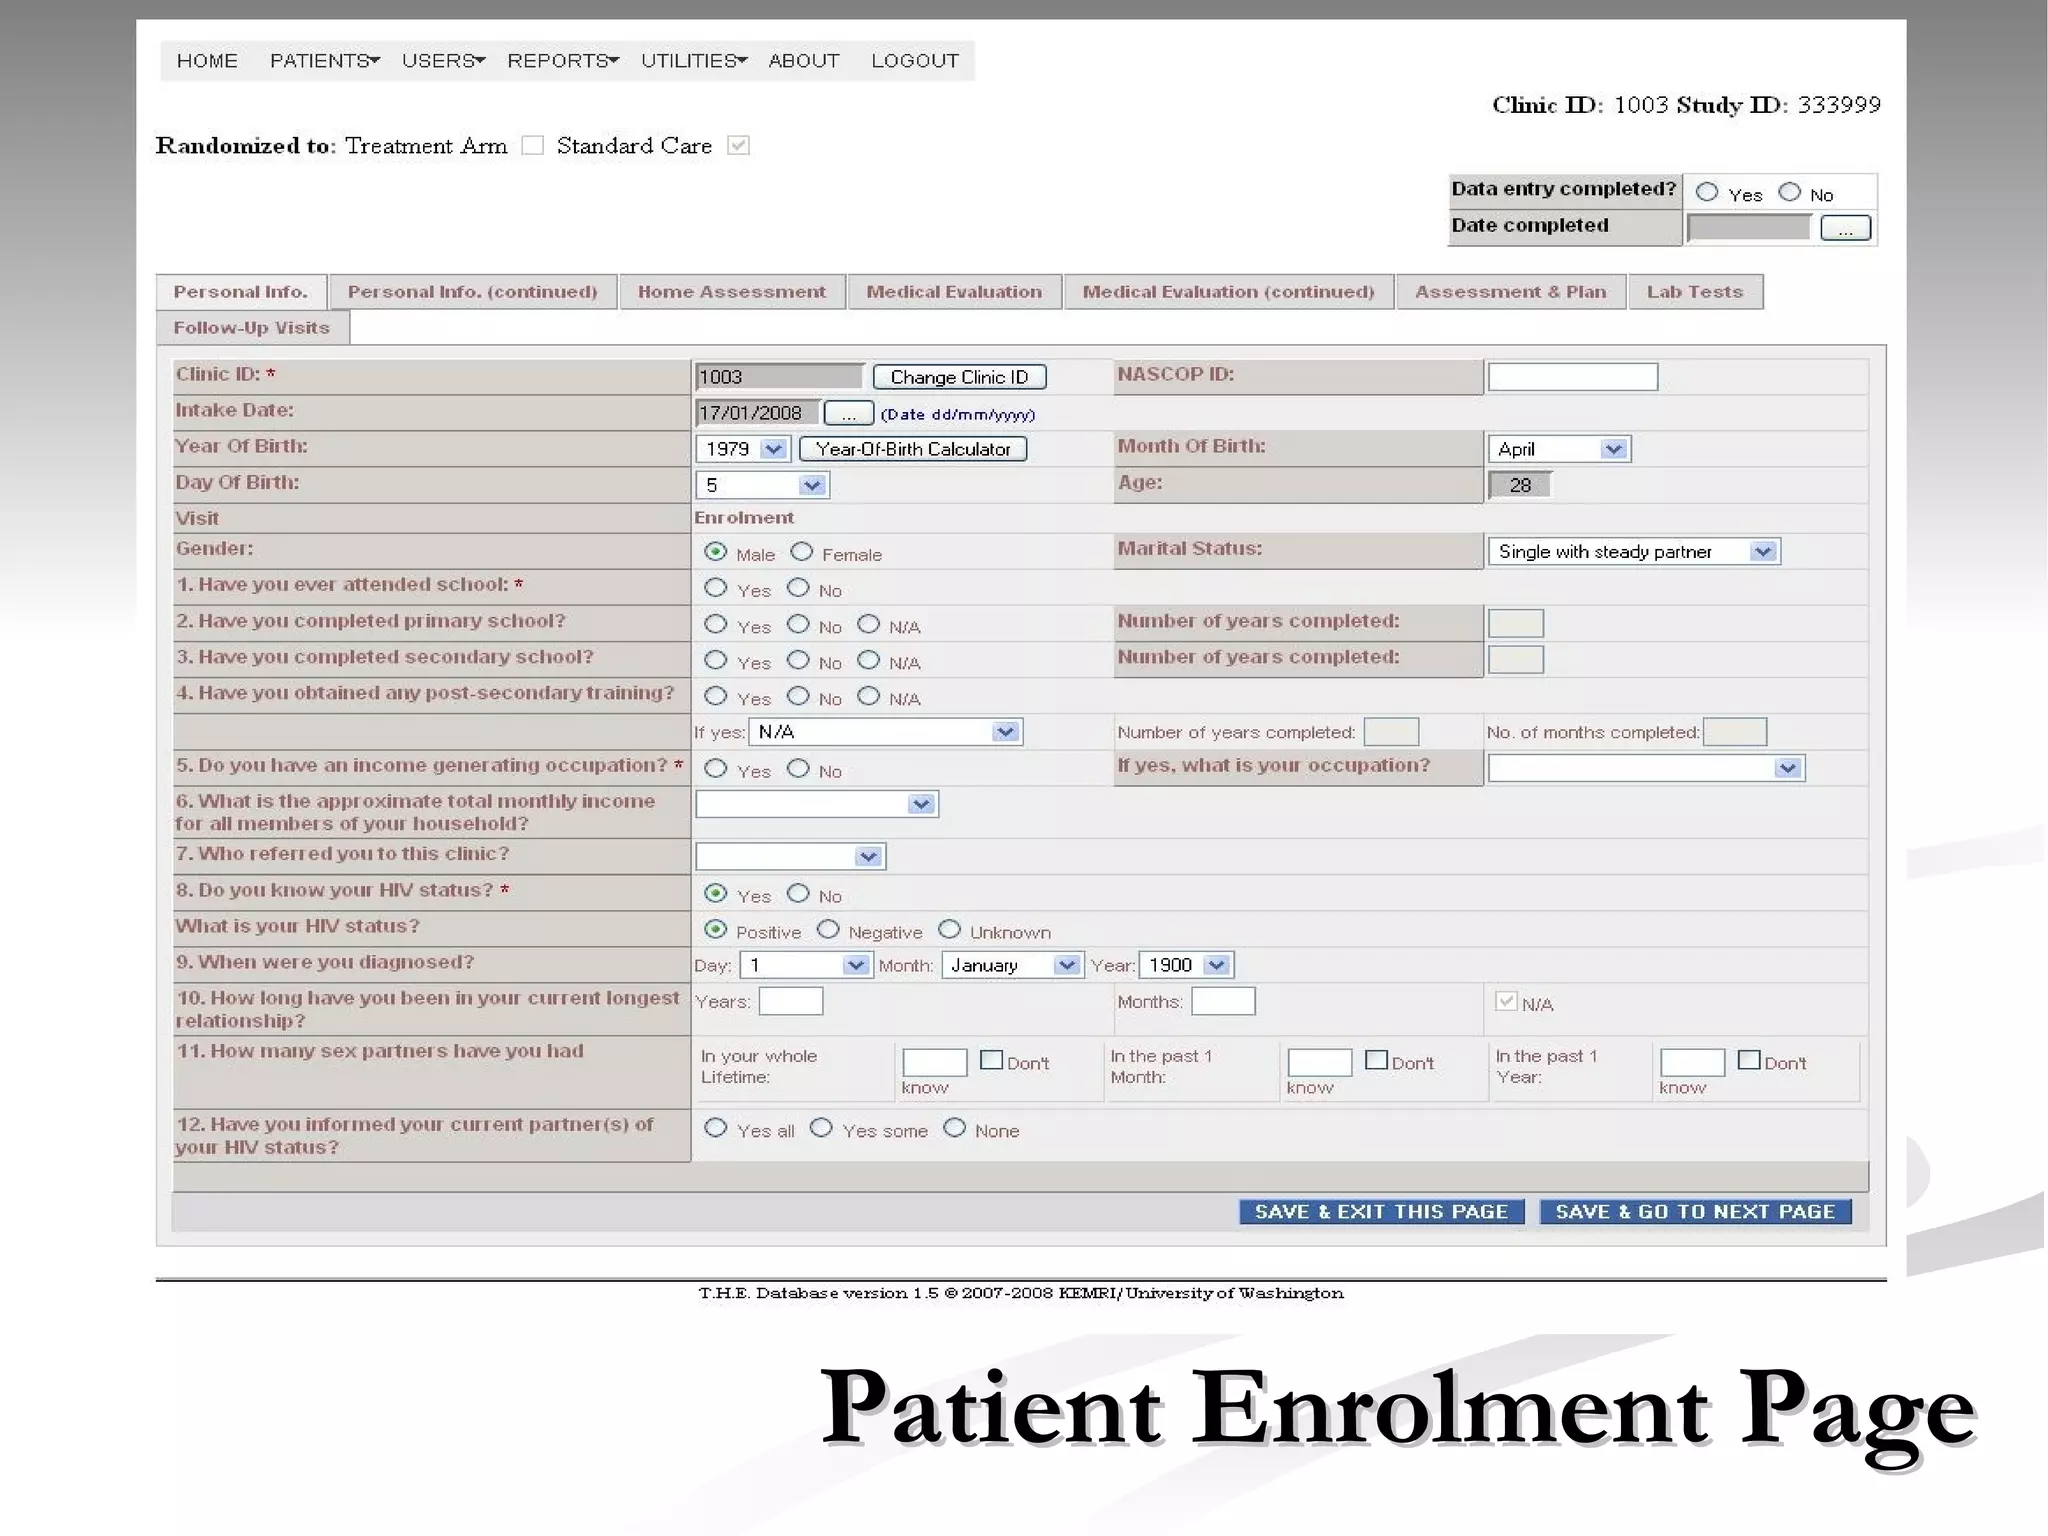Choose Female gender radio button
Image resolution: width=2048 pixels, height=1536 pixels.
[x=802, y=552]
